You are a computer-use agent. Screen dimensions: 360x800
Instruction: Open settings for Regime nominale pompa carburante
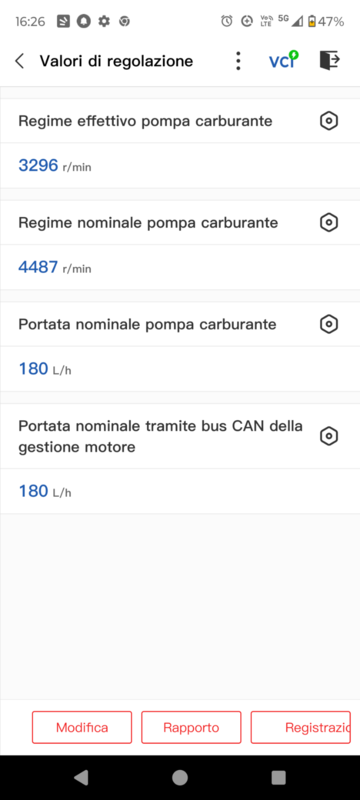point(329,222)
